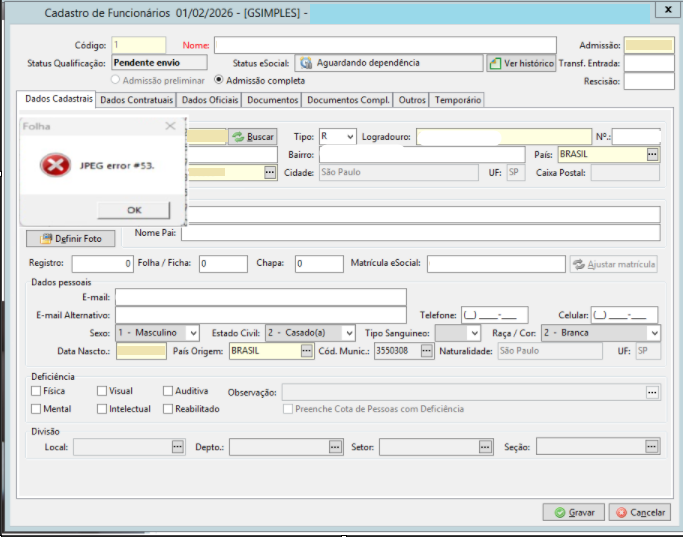The image size is (683, 537).
Task: Switch to Documentos tab
Action: point(272,100)
